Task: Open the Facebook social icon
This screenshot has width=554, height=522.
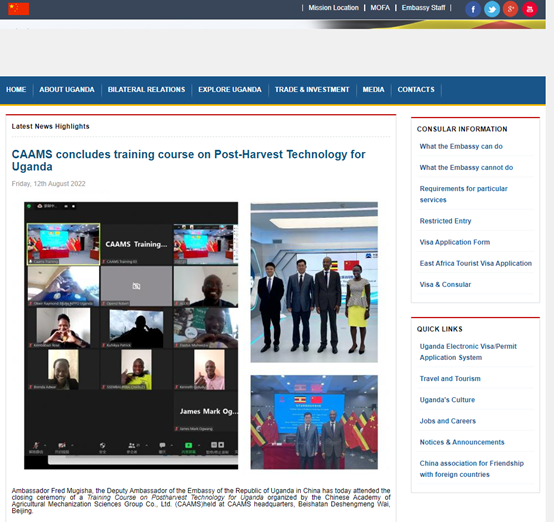Action: point(473,9)
